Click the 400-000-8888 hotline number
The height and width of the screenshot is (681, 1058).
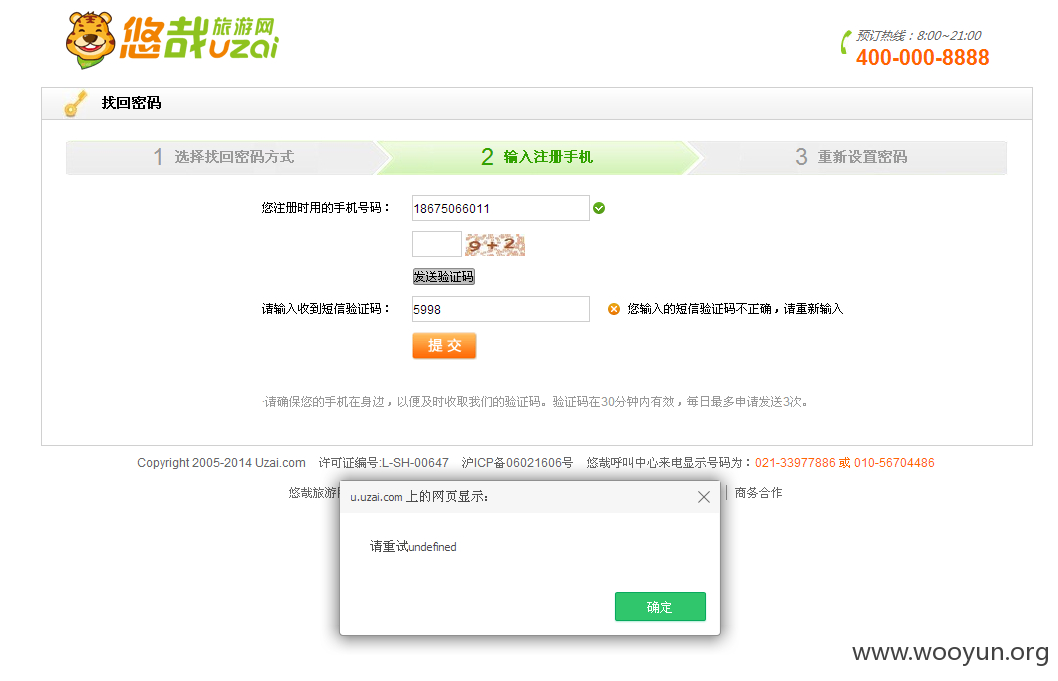coord(922,57)
